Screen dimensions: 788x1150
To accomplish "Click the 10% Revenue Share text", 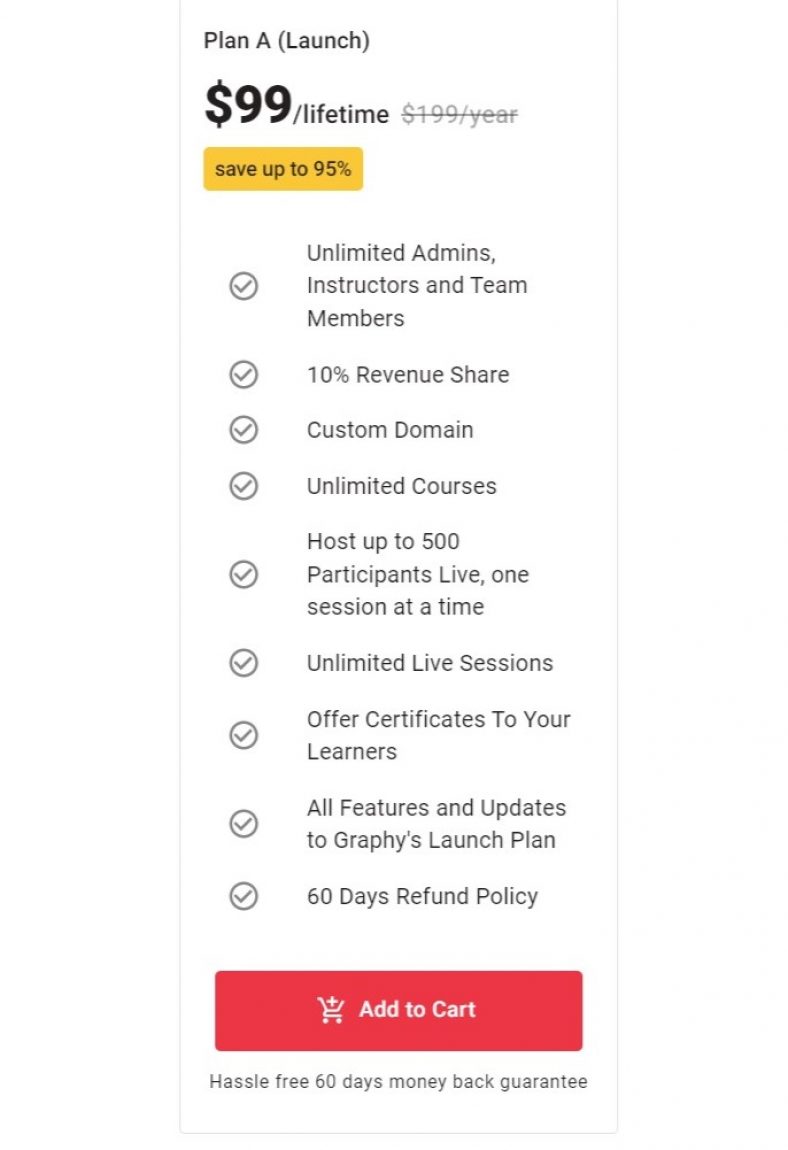I will 408,375.
